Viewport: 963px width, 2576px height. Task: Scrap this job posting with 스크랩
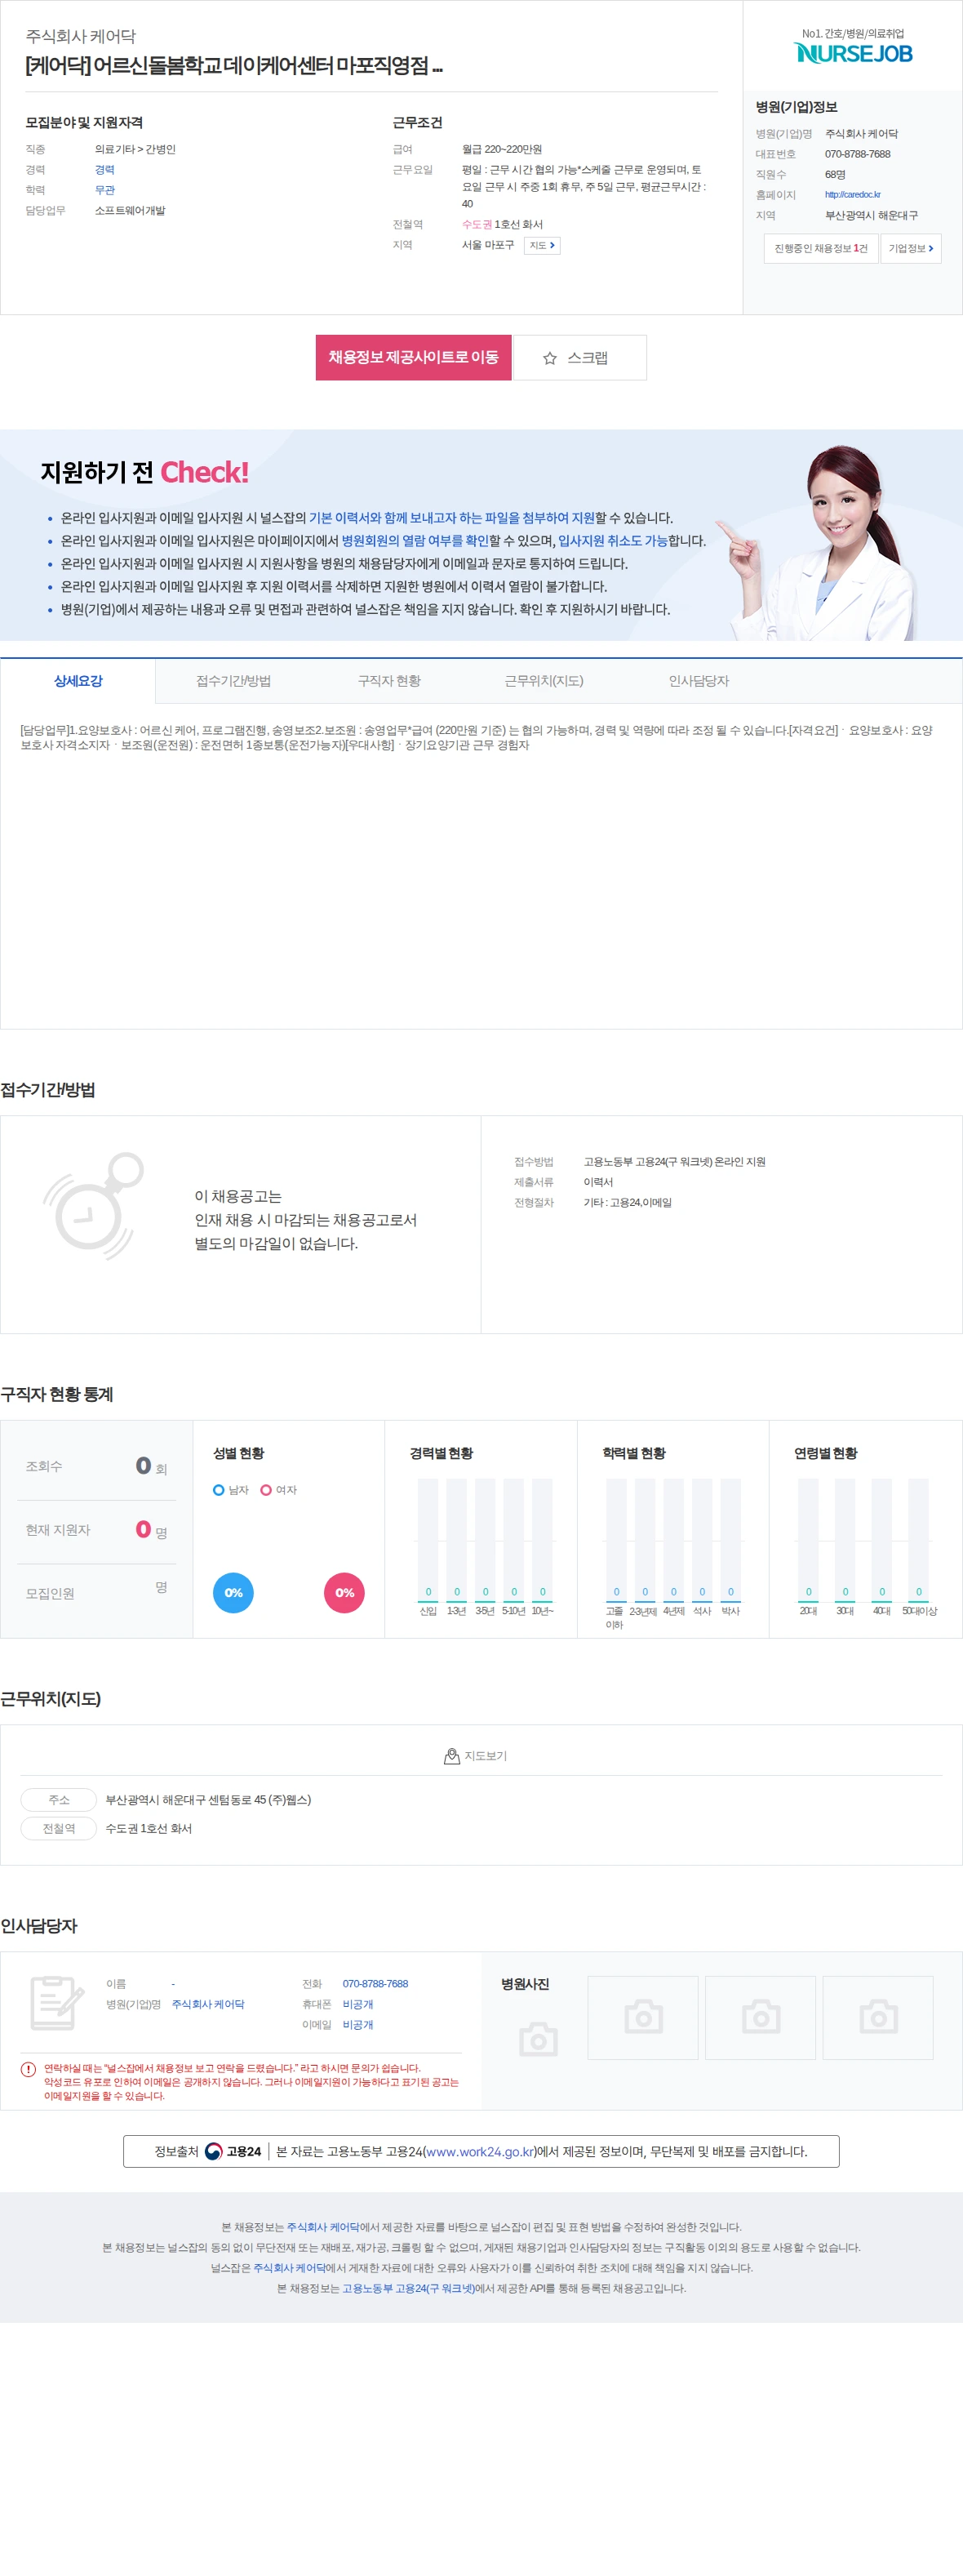click(580, 357)
